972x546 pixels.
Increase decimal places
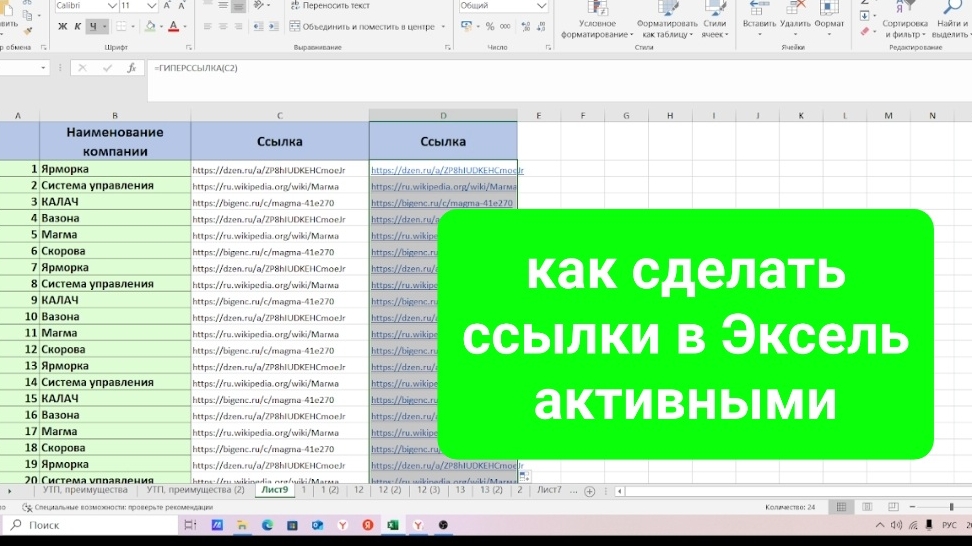526,27
